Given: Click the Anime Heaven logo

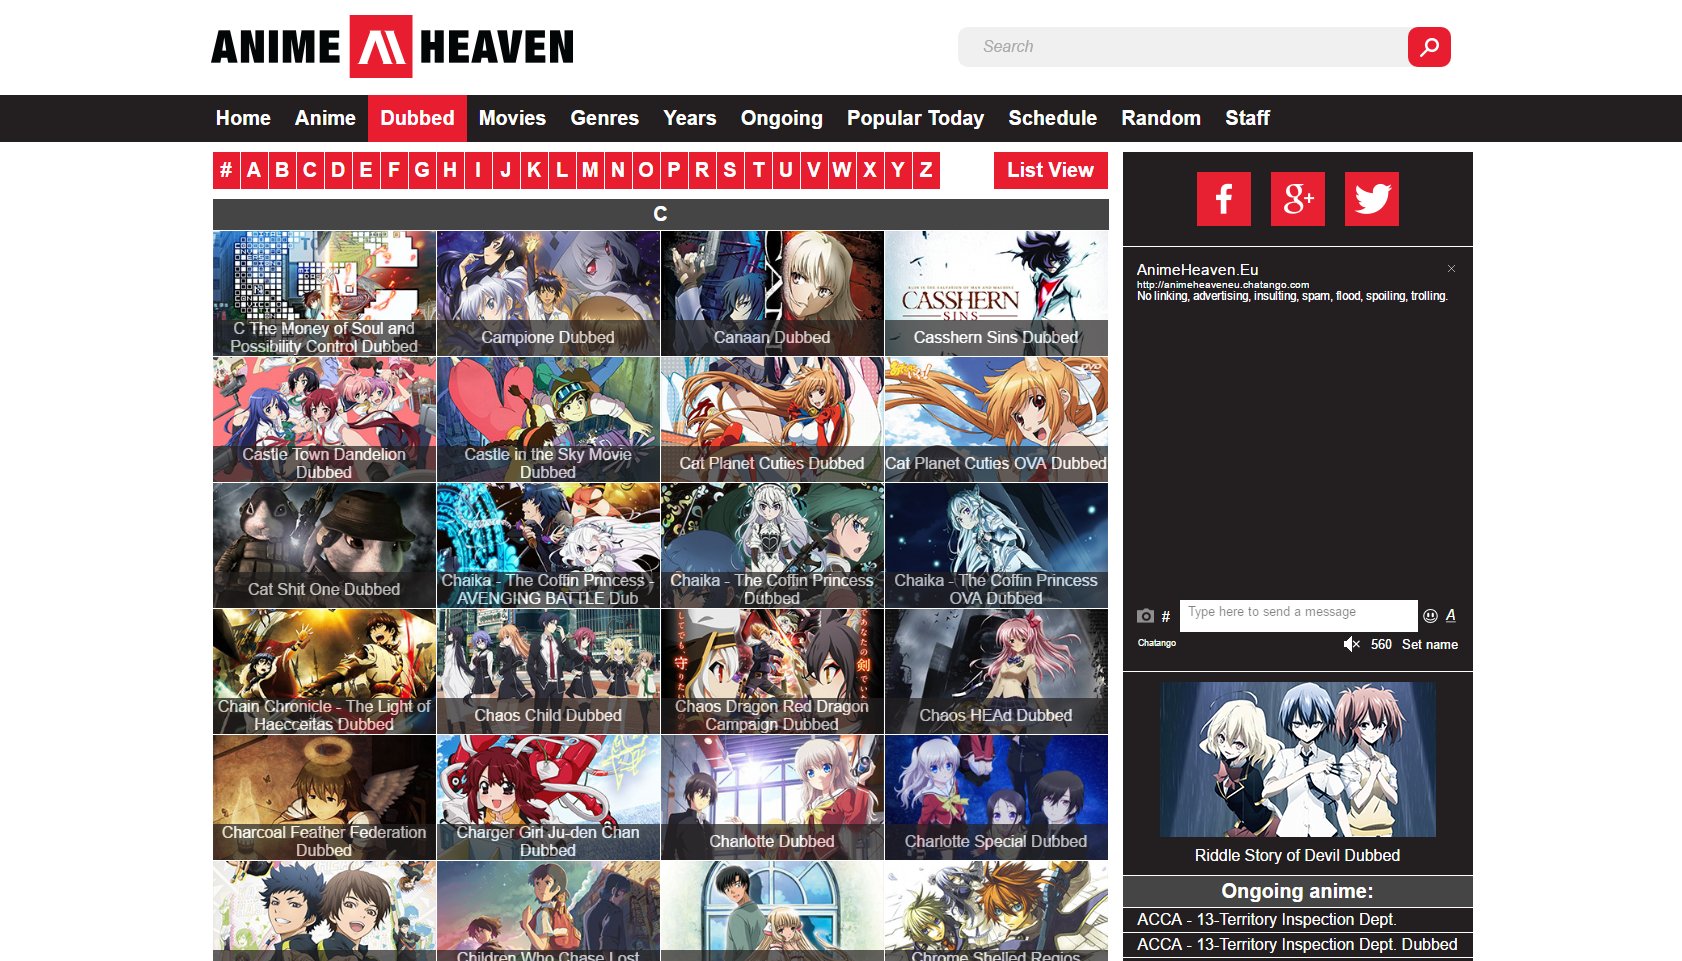Looking at the screenshot, I should pos(392,47).
